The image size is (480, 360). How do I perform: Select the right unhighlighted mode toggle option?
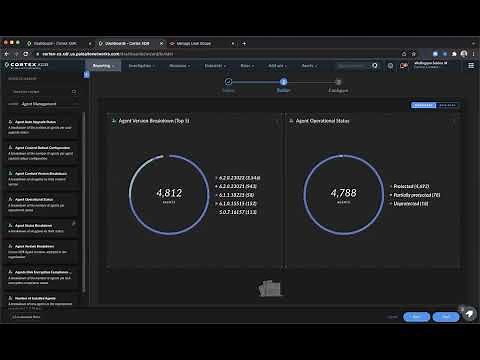coord(447,105)
